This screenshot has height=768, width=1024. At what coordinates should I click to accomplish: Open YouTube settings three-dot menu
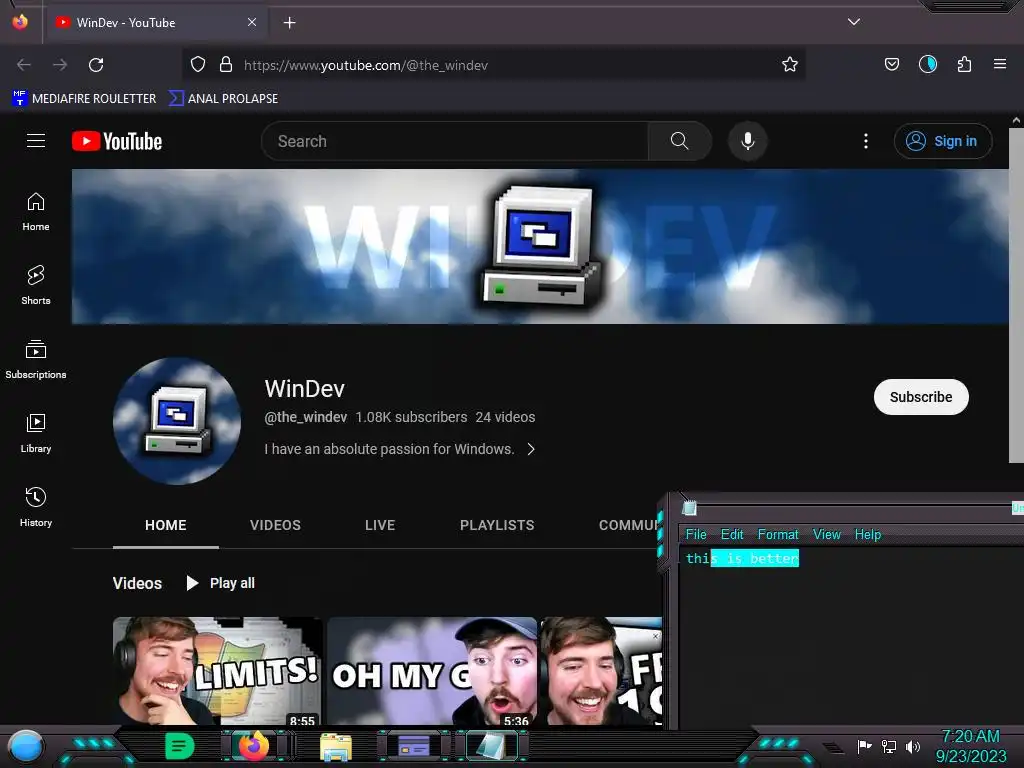pyautogui.click(x=865, y=141)
